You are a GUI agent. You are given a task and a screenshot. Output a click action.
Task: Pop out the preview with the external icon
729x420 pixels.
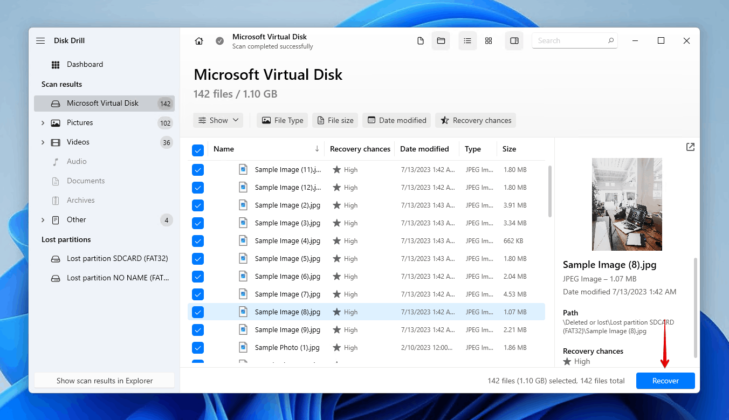pos(690,147)
